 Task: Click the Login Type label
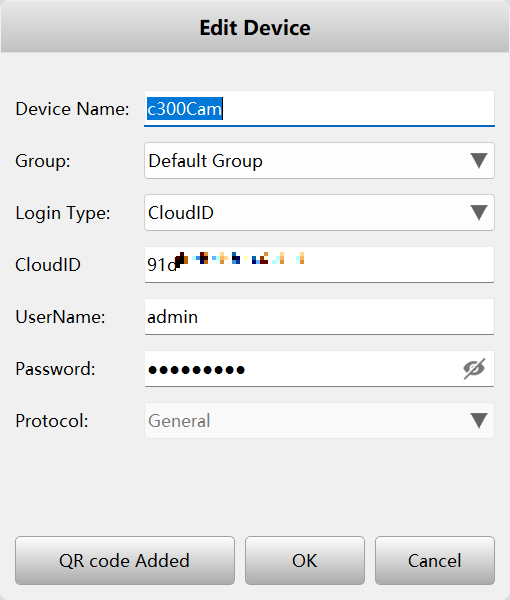coord(63,213)
